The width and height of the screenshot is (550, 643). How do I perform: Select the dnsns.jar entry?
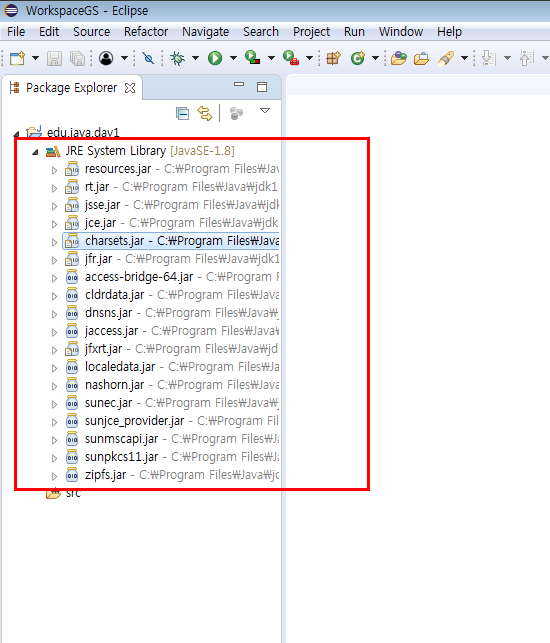171,313
